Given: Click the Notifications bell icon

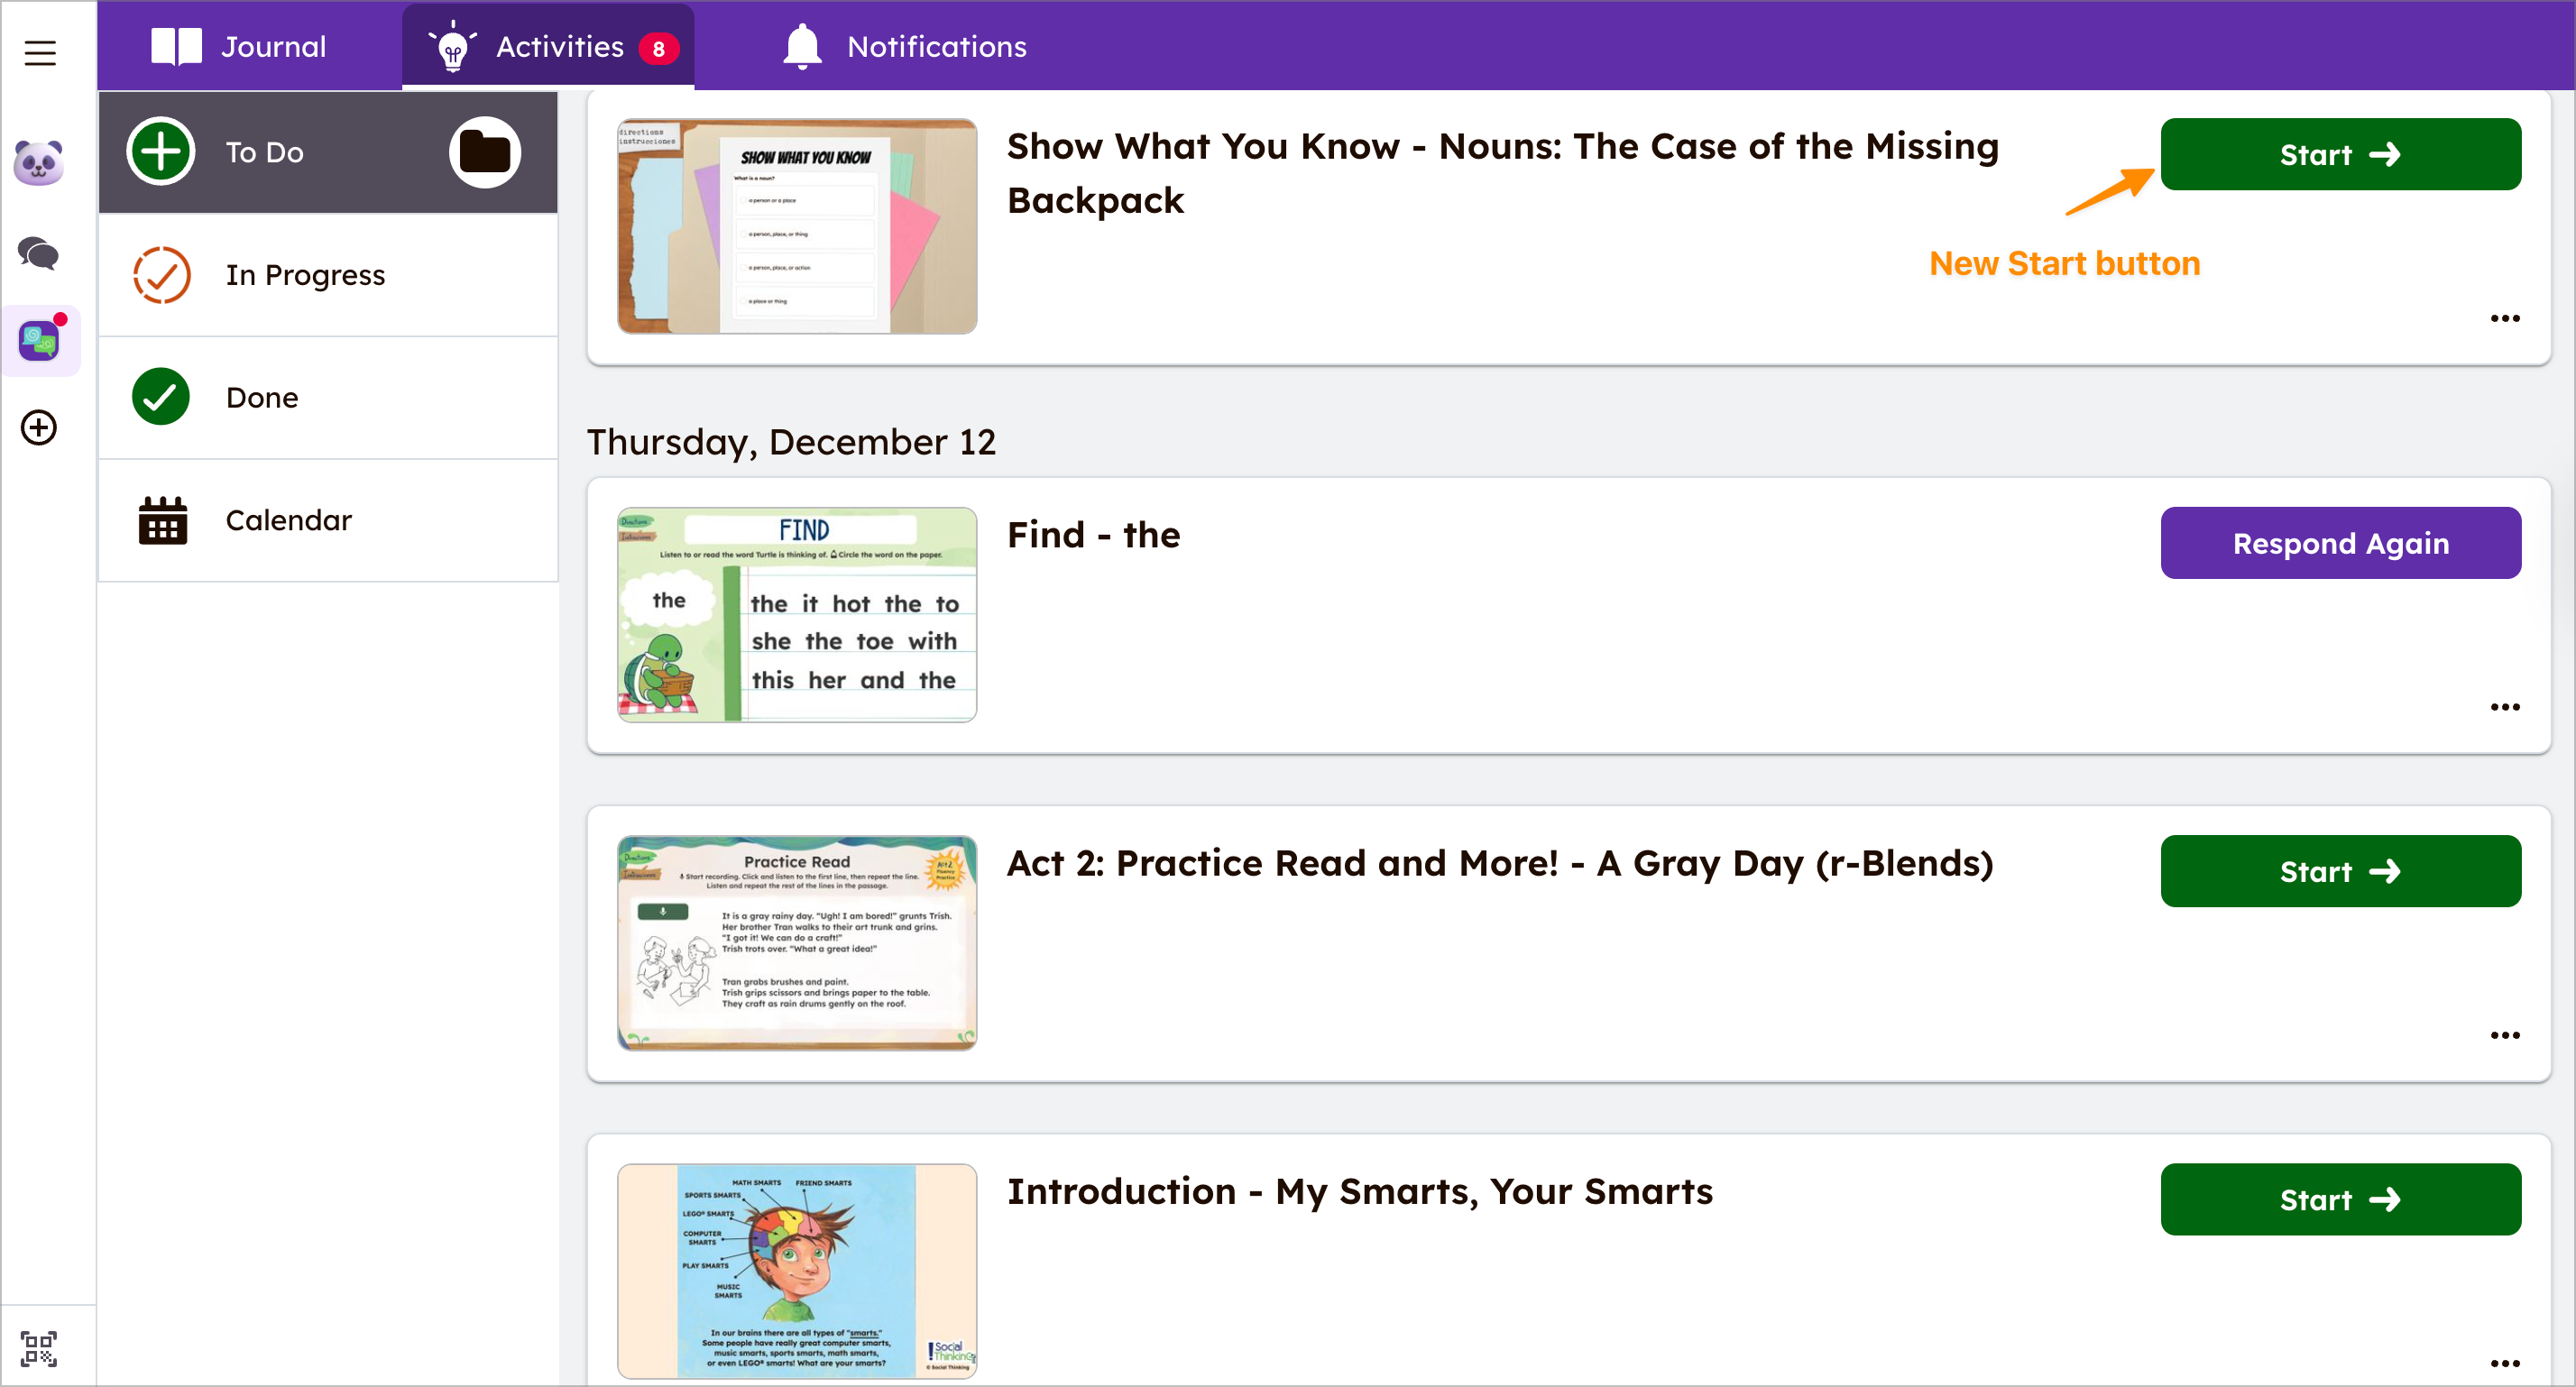Looking at the screenshot, I should click(x=802, y=47).
